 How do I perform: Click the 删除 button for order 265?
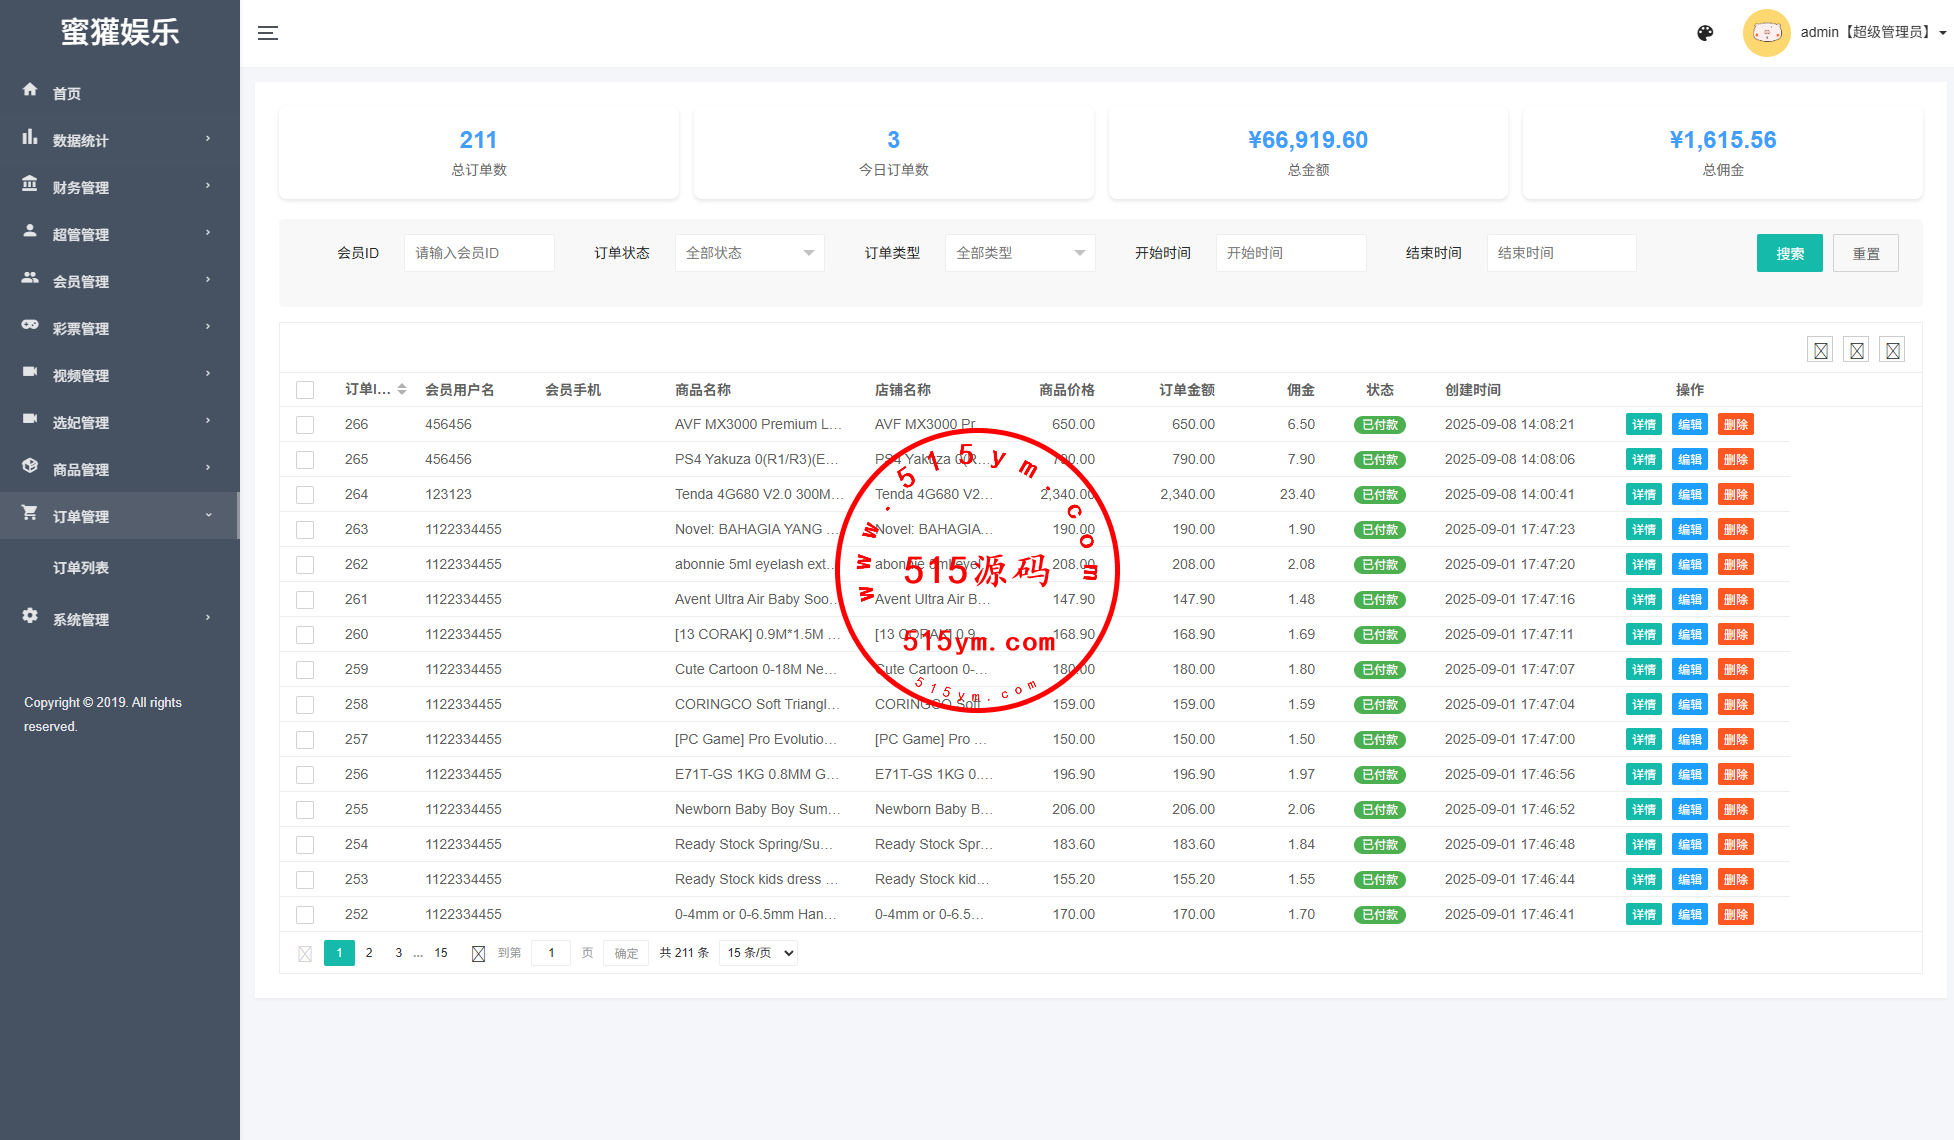1735,460
